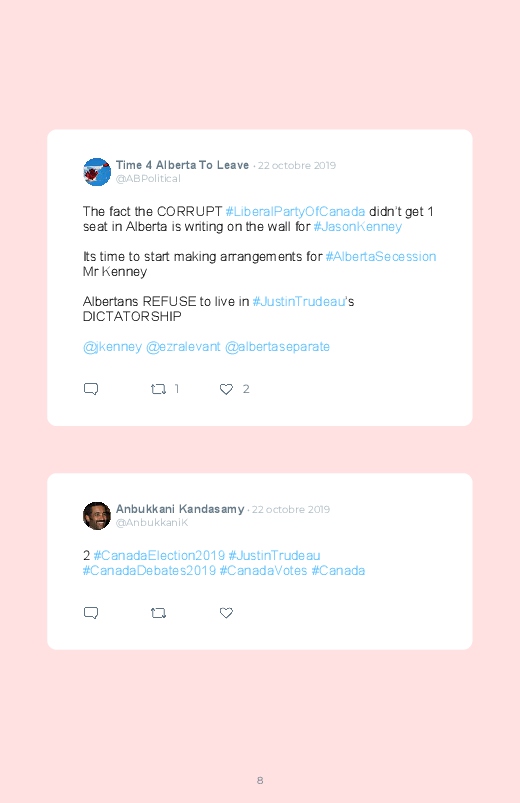This screenshot has width=520, height=803.
Task: Open #JustinTrudeau hashtag in first tweet
Action: 299,301
